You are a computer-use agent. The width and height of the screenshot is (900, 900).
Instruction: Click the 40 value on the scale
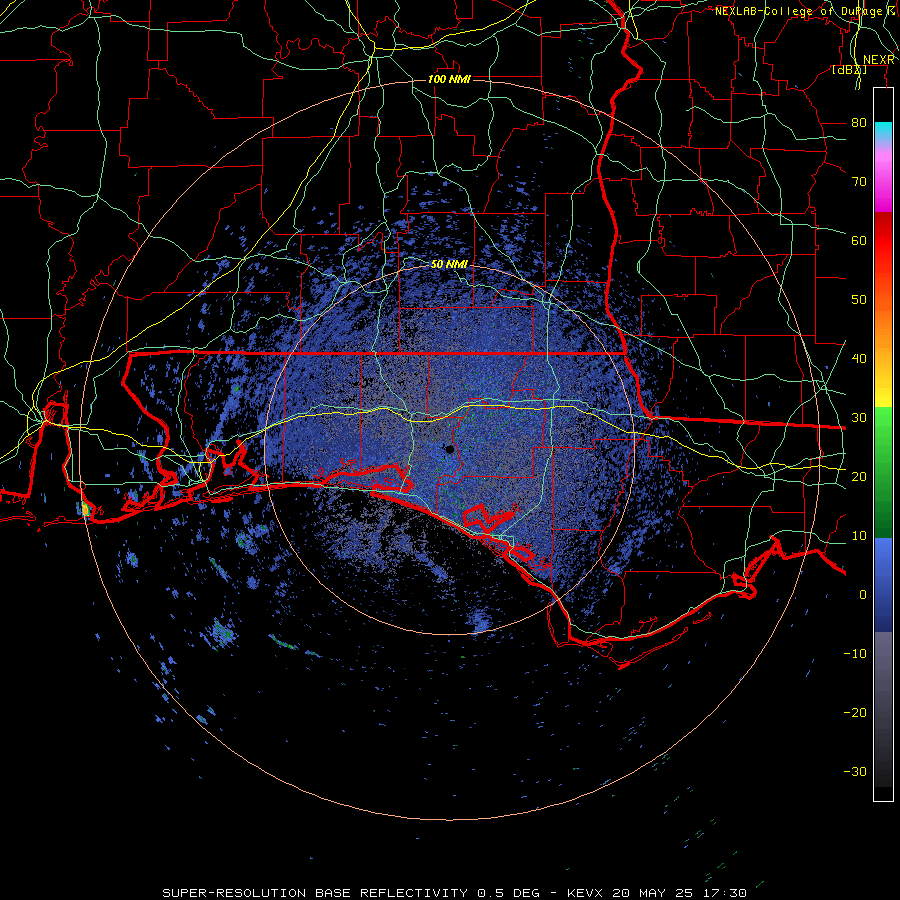pyautogui.click(x=859, y=359)
